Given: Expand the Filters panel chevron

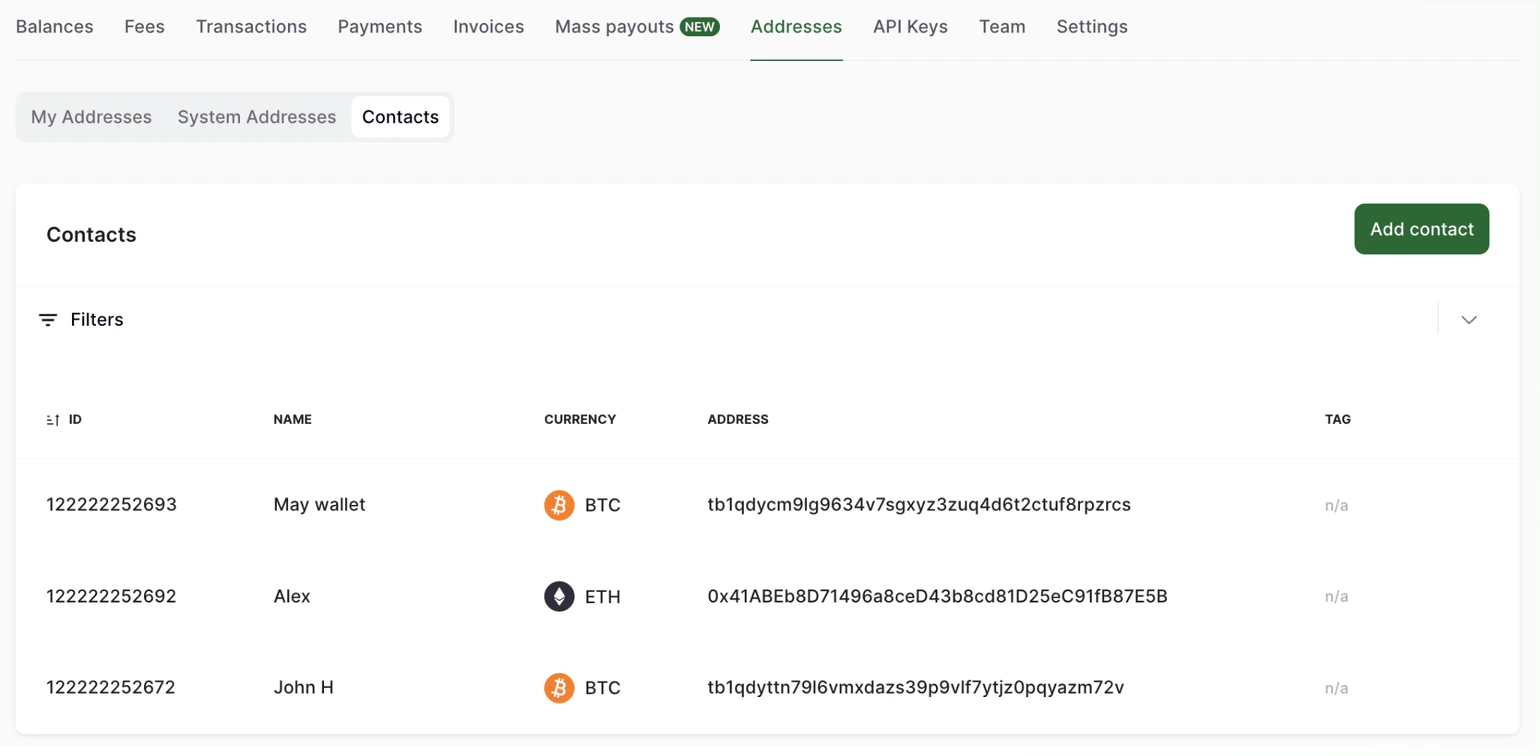Looking at the screenshot, I should tap(1469, 320).
